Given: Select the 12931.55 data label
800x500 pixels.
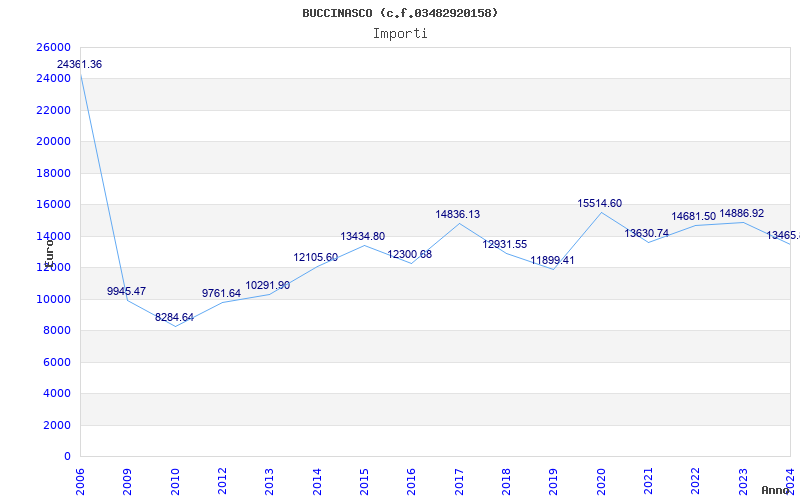Looking at the screenshot, I should click(x=505, y=244).
